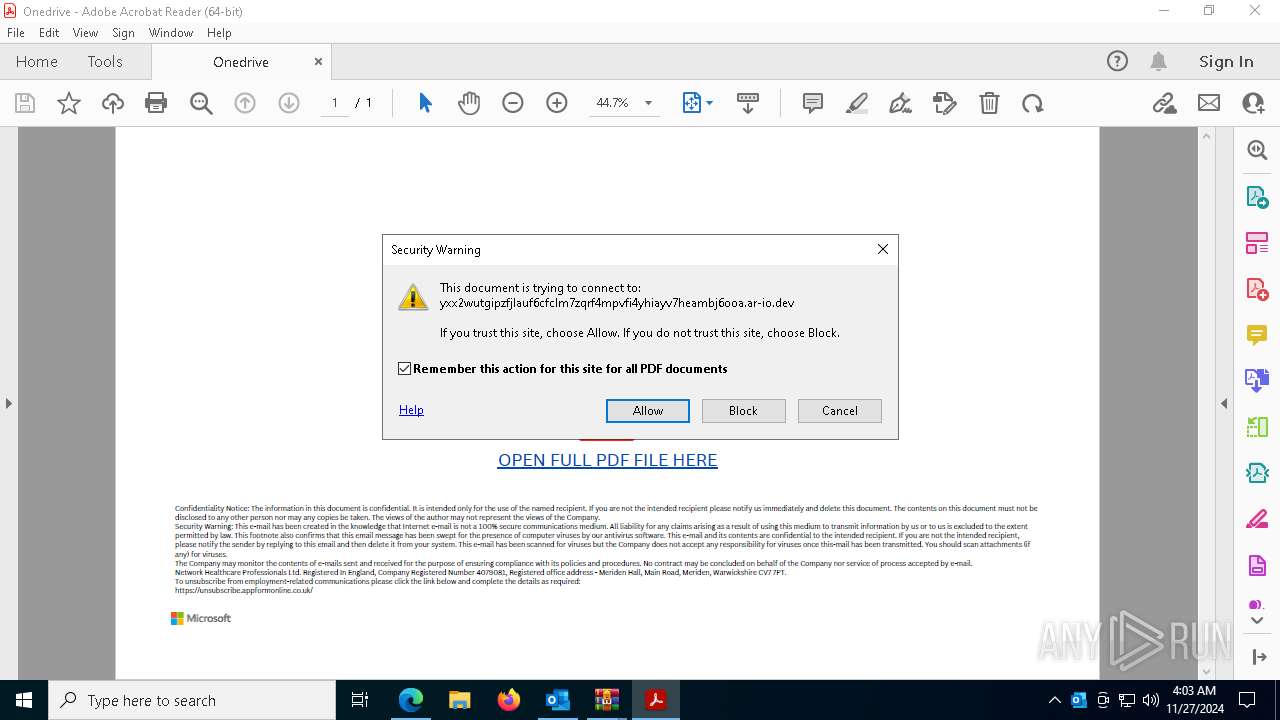Close the Security Warning dialog
Screen dimensions: 1280x720
click(883, 250)
